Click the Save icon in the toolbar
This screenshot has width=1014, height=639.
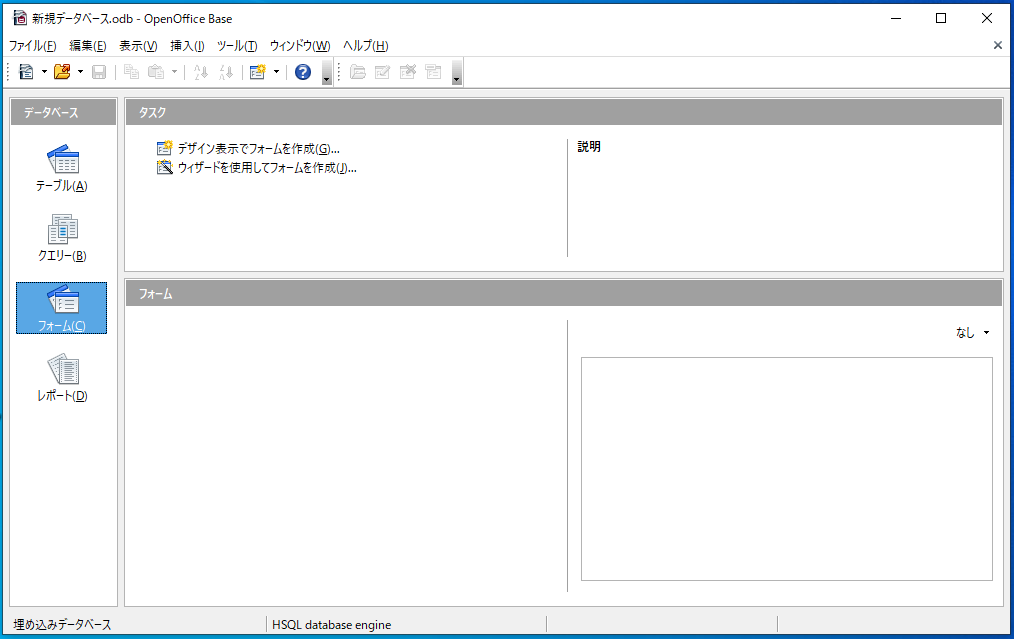pos(98,71)
